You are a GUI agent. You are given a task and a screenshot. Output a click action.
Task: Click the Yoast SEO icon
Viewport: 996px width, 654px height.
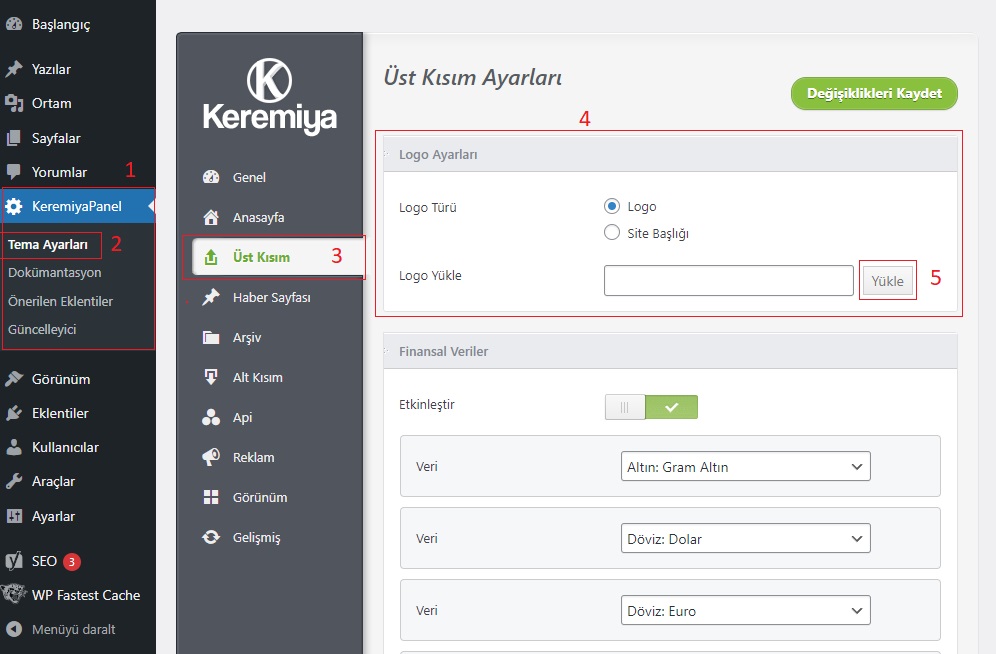pyautogui.click(x=14, y=561)
